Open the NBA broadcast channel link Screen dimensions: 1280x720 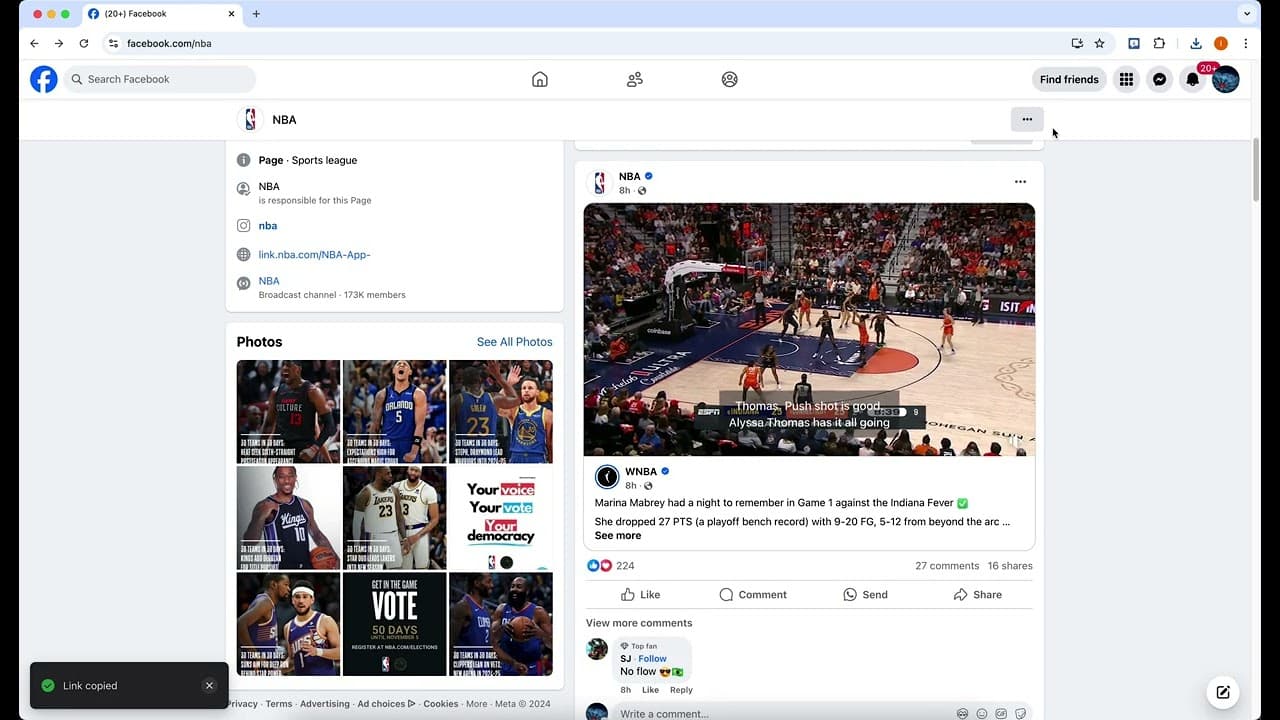(x=269, y=281)
